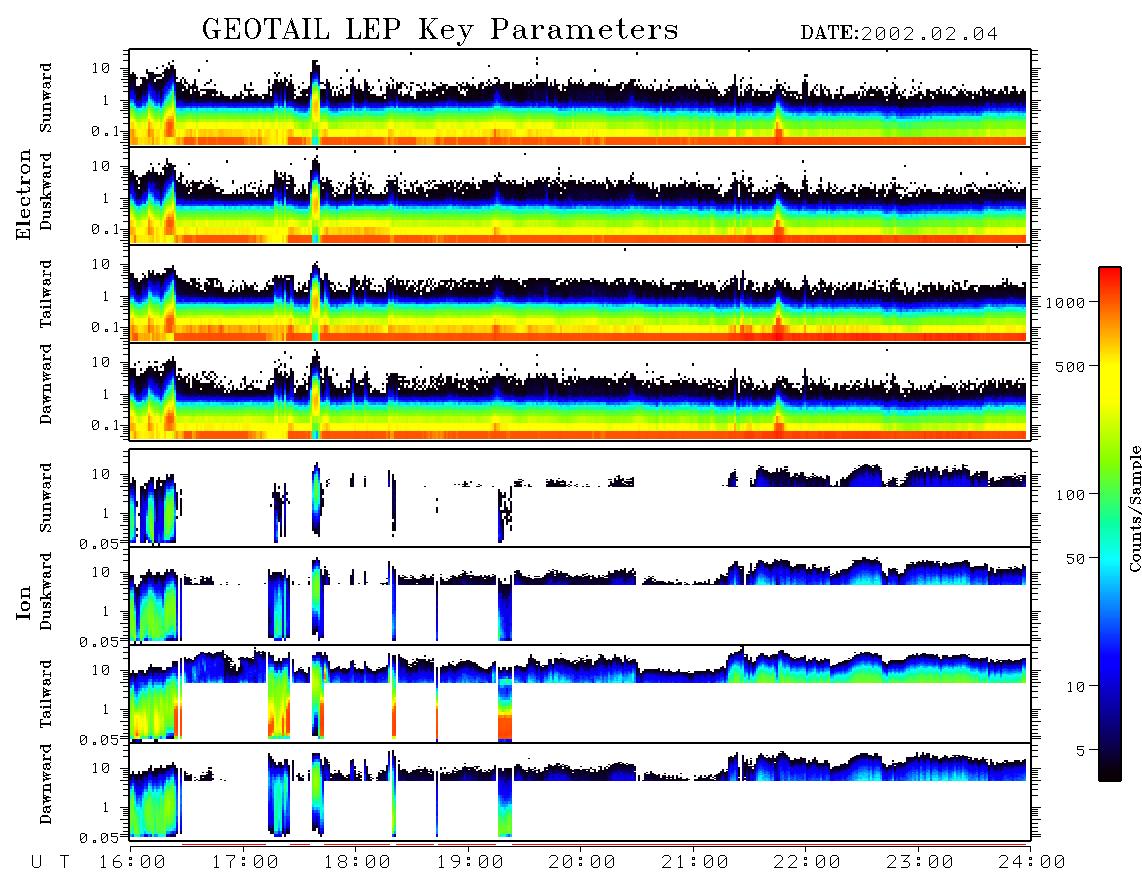Select the Electron Tailward panel label
1142x880 pixels.
(x=46, y=293)
